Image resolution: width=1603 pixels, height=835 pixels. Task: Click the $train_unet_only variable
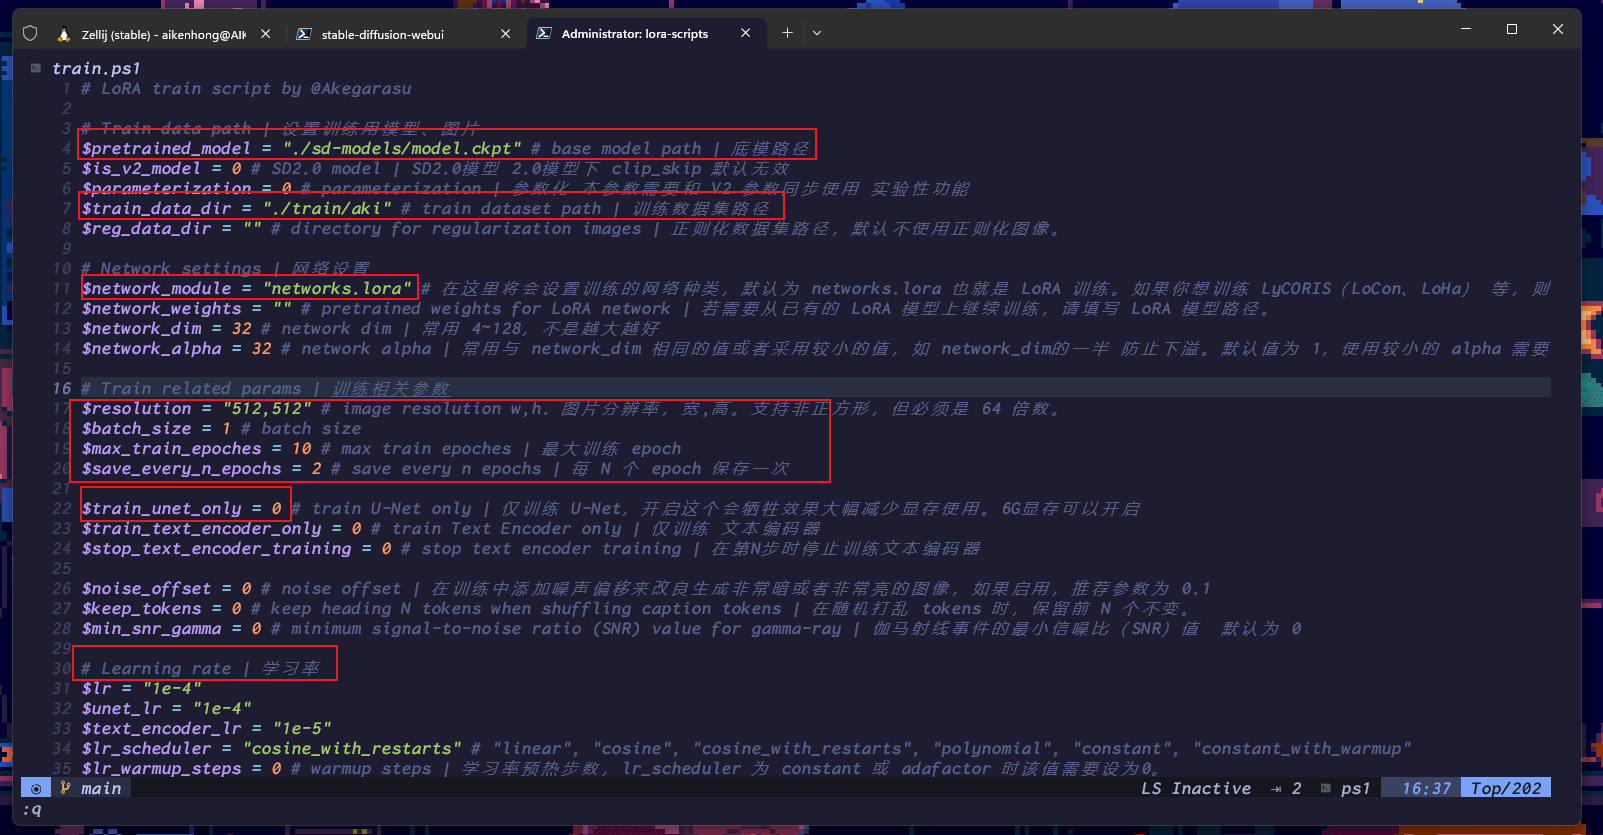tap(161, 508)
